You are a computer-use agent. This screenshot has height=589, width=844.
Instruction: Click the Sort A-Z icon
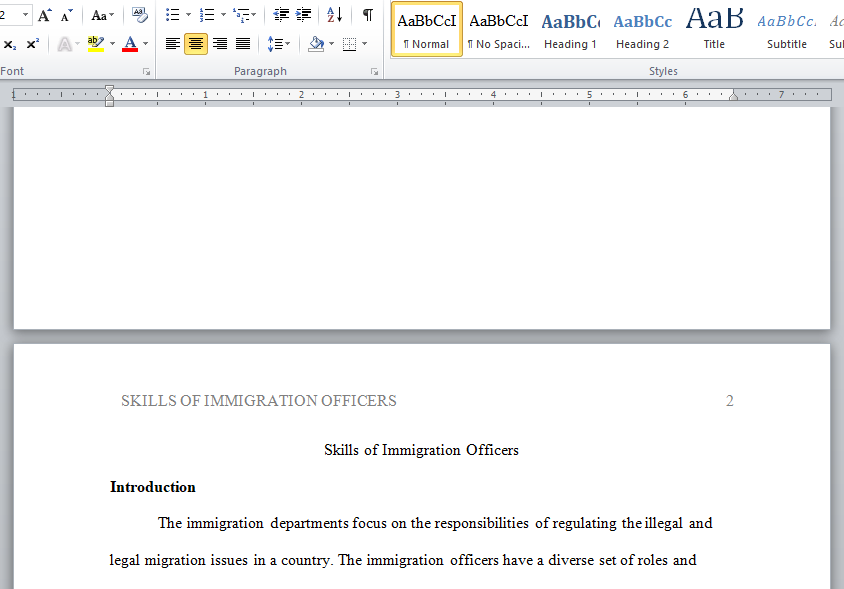pos(334,15)
